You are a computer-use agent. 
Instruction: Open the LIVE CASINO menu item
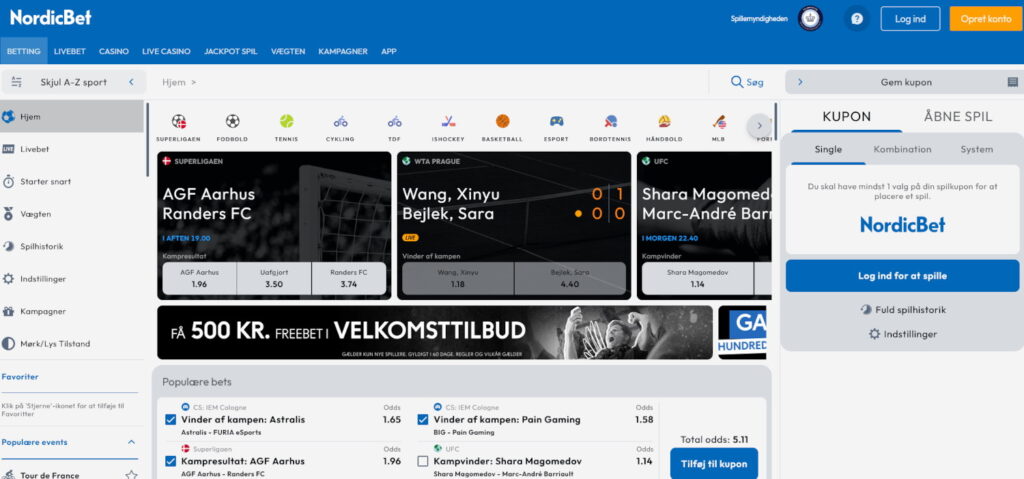click(167, 51)
